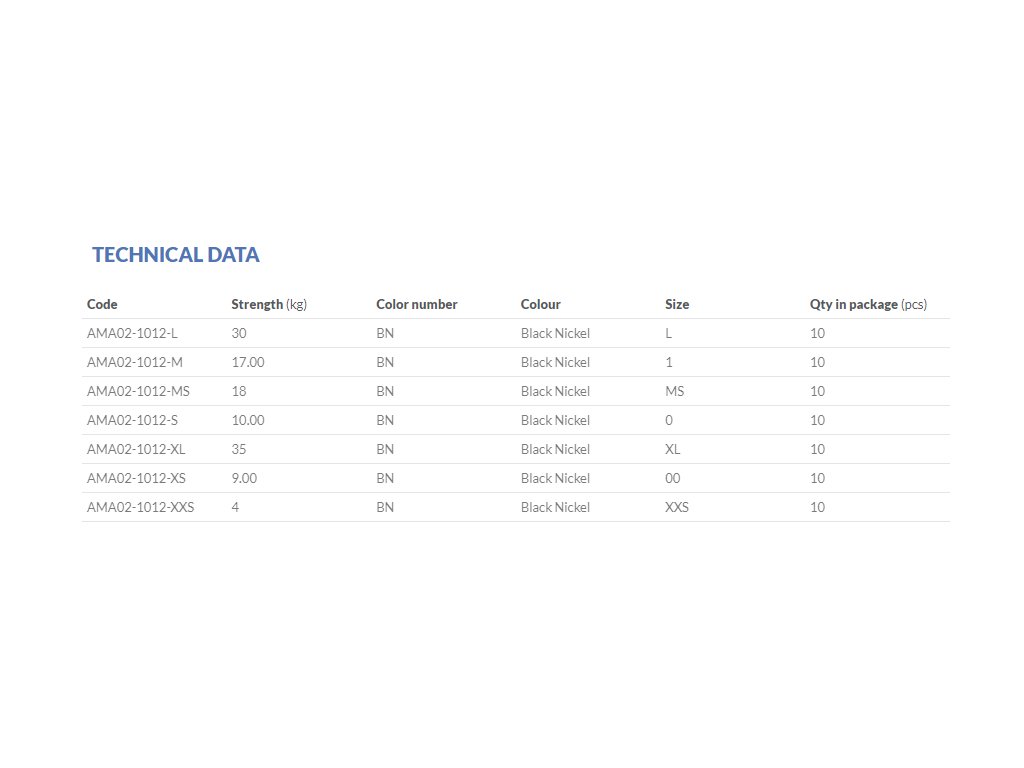Click the TECHNICAL DATA heading
Viewport: 1024px width, 768px height.
click(x=176, y=255)
